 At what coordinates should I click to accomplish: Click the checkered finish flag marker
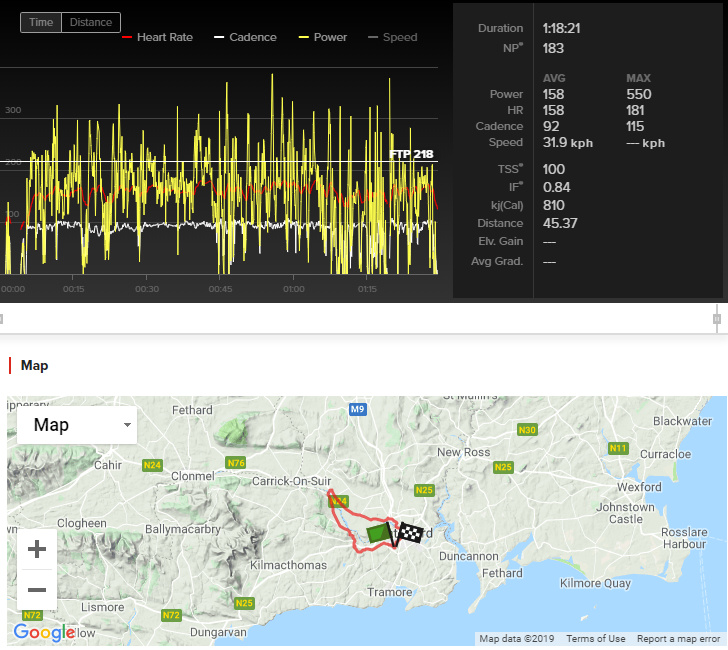tap(411, 533)
